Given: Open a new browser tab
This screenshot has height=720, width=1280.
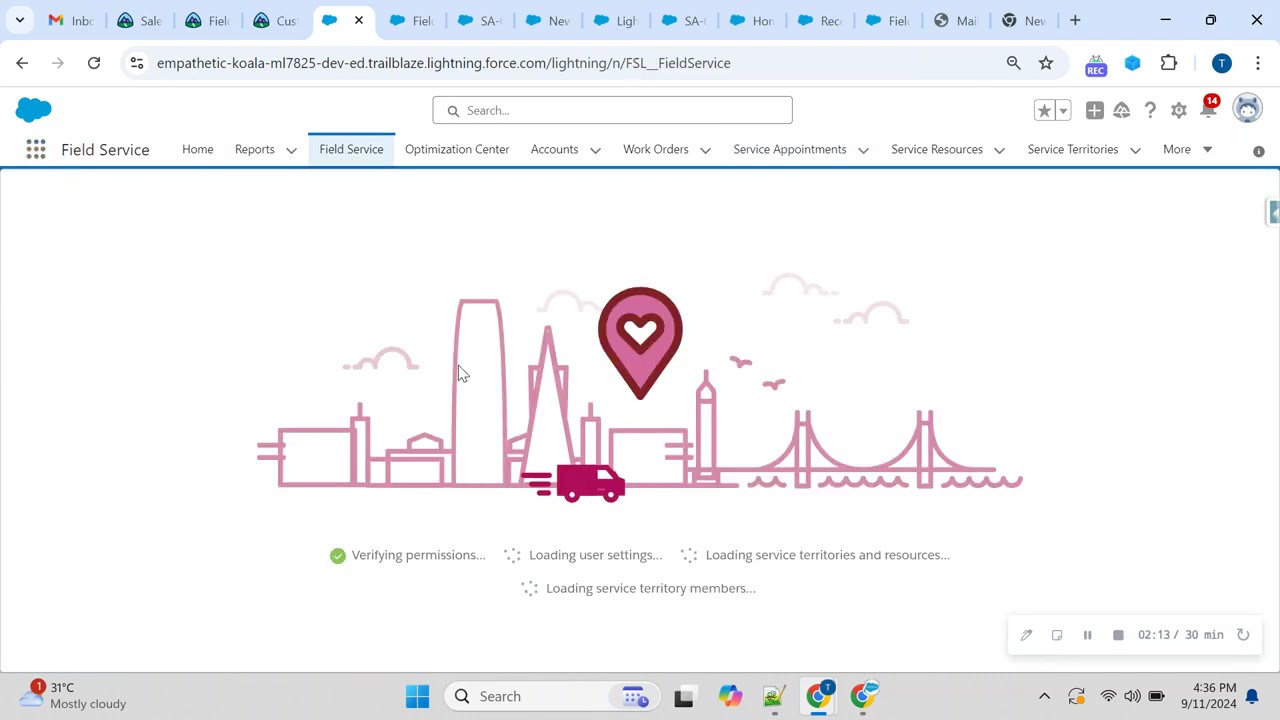Looking at the screenshot, I should point(1075,20).
